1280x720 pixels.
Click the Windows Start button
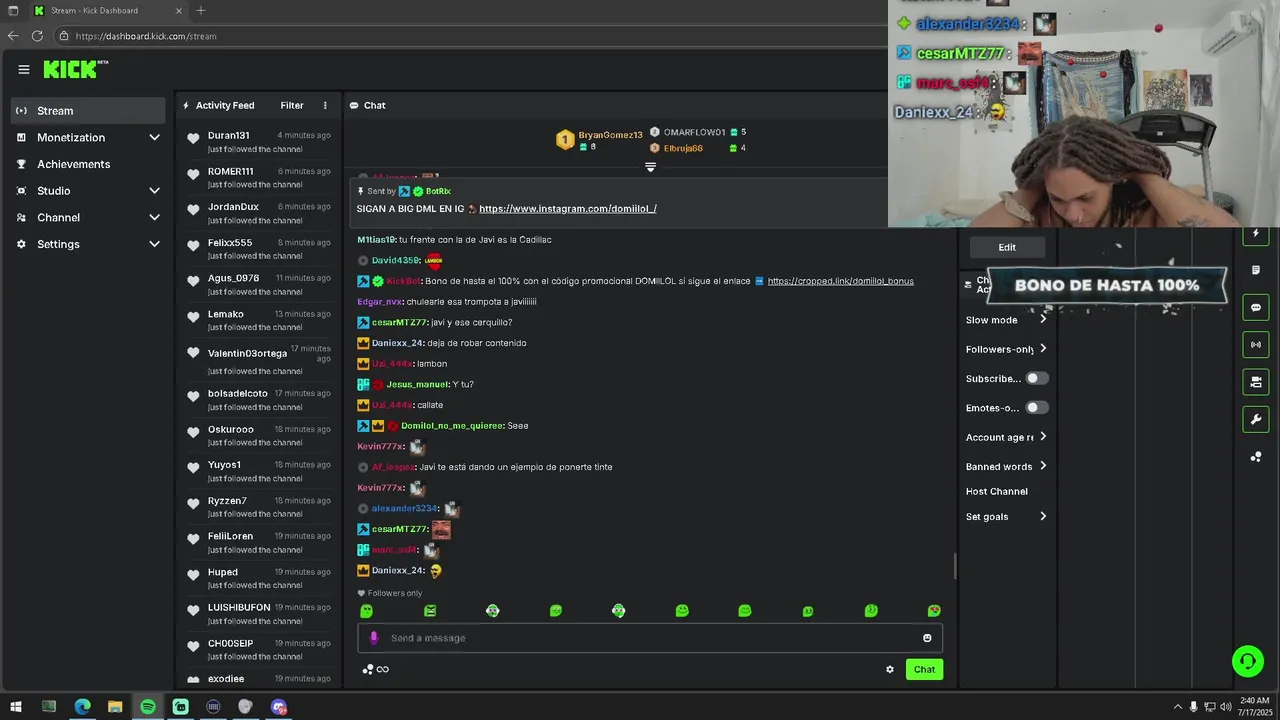click(15, 707)
